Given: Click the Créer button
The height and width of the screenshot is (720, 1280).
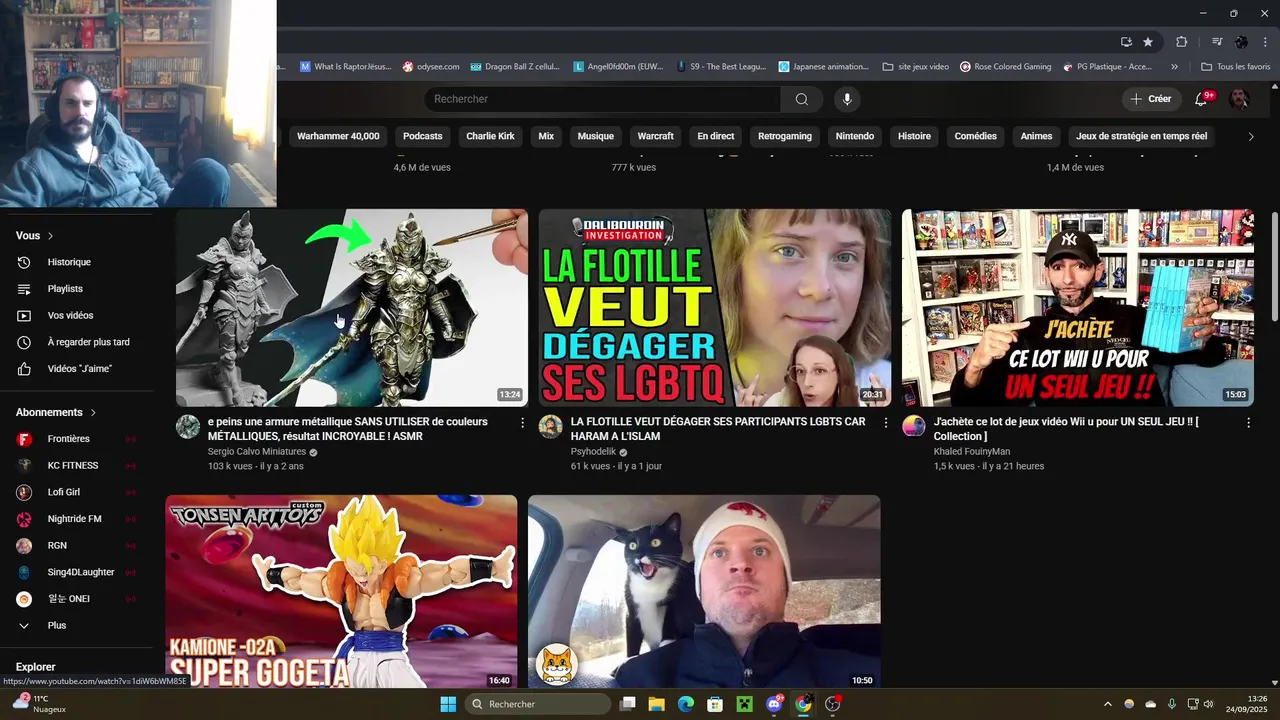Looking at the screenshot, I should pyautogui.click(x=1151, y=99).
